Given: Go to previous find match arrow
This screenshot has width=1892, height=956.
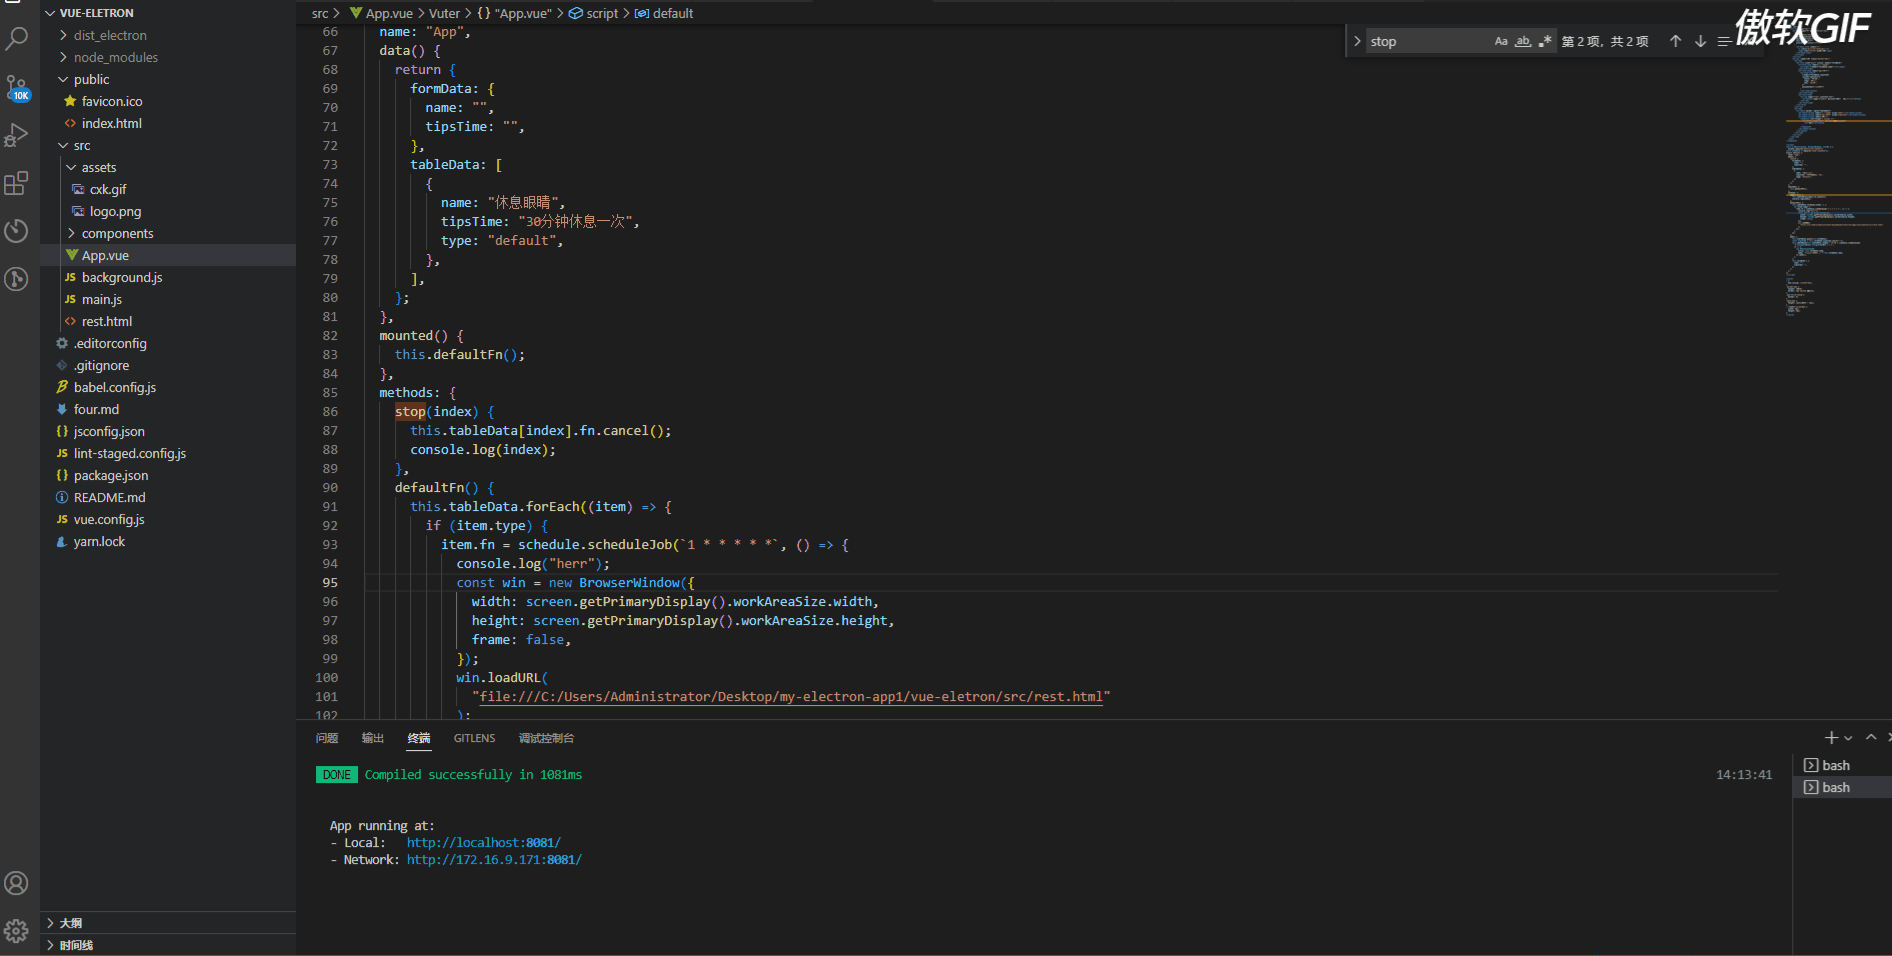Looking at the screenshot, I should (x=1676, y=41).
